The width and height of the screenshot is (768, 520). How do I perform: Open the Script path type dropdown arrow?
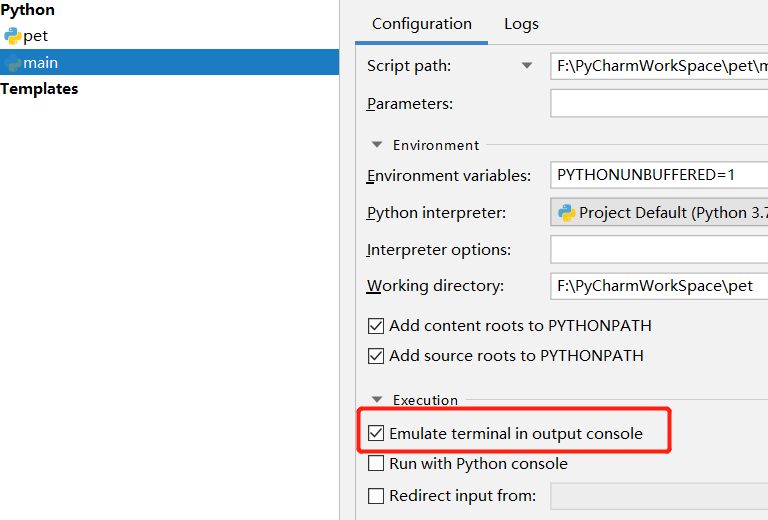click(527, 66)
